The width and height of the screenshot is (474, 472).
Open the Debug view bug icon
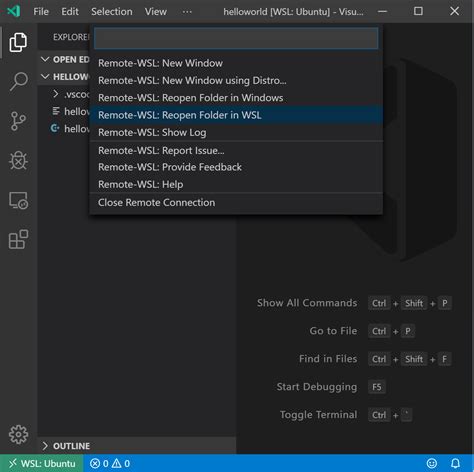pyautogui.click(x=18, y=161)
